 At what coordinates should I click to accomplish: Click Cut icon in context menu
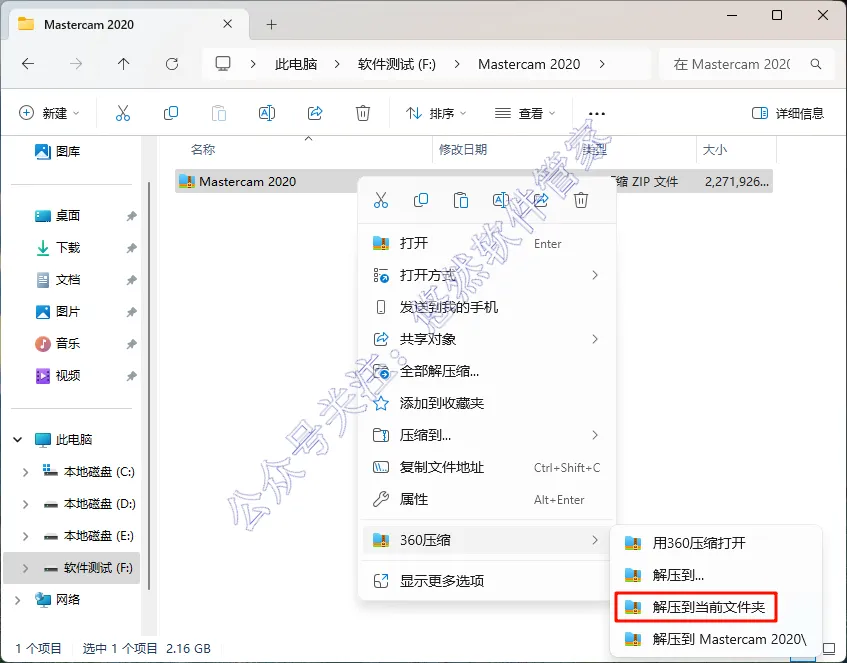[381, 200]
